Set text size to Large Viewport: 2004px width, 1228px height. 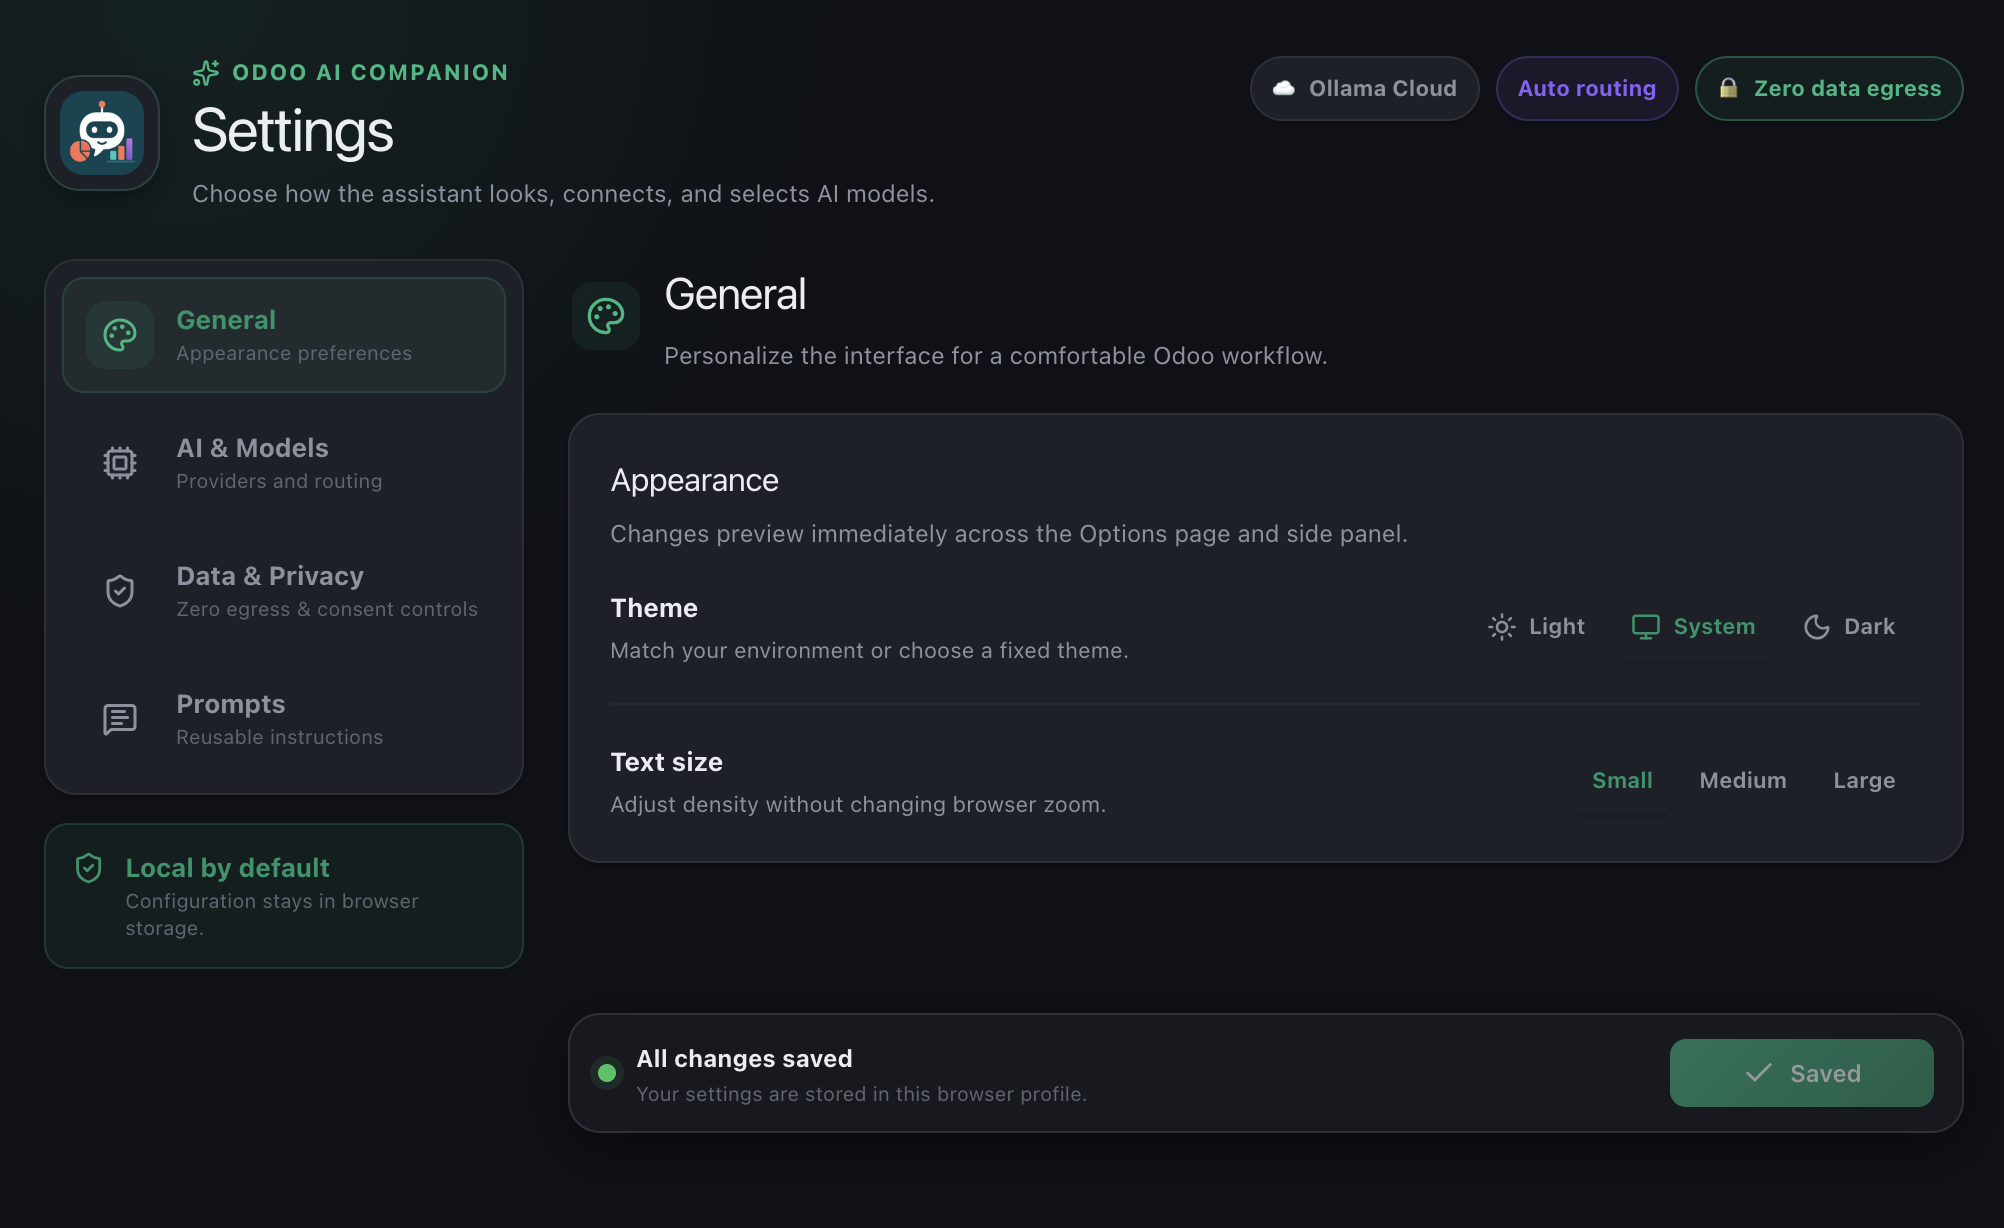[1864, 781]
